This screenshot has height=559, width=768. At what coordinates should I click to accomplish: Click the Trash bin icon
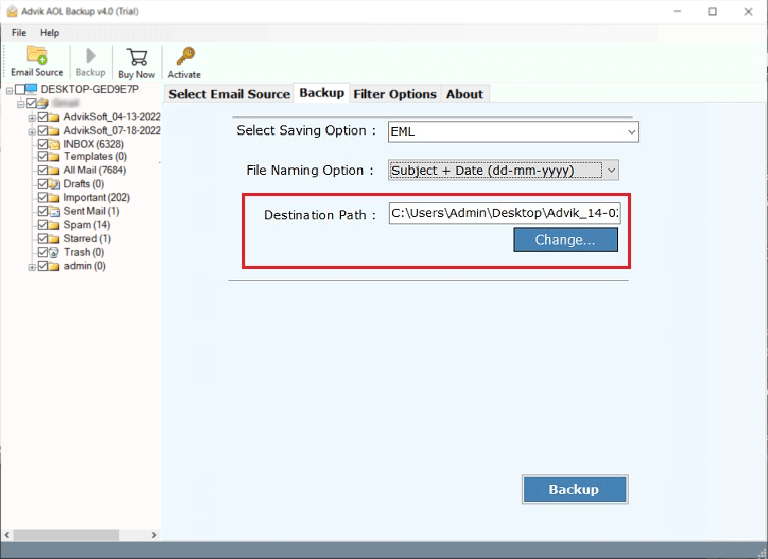point(54,252)
